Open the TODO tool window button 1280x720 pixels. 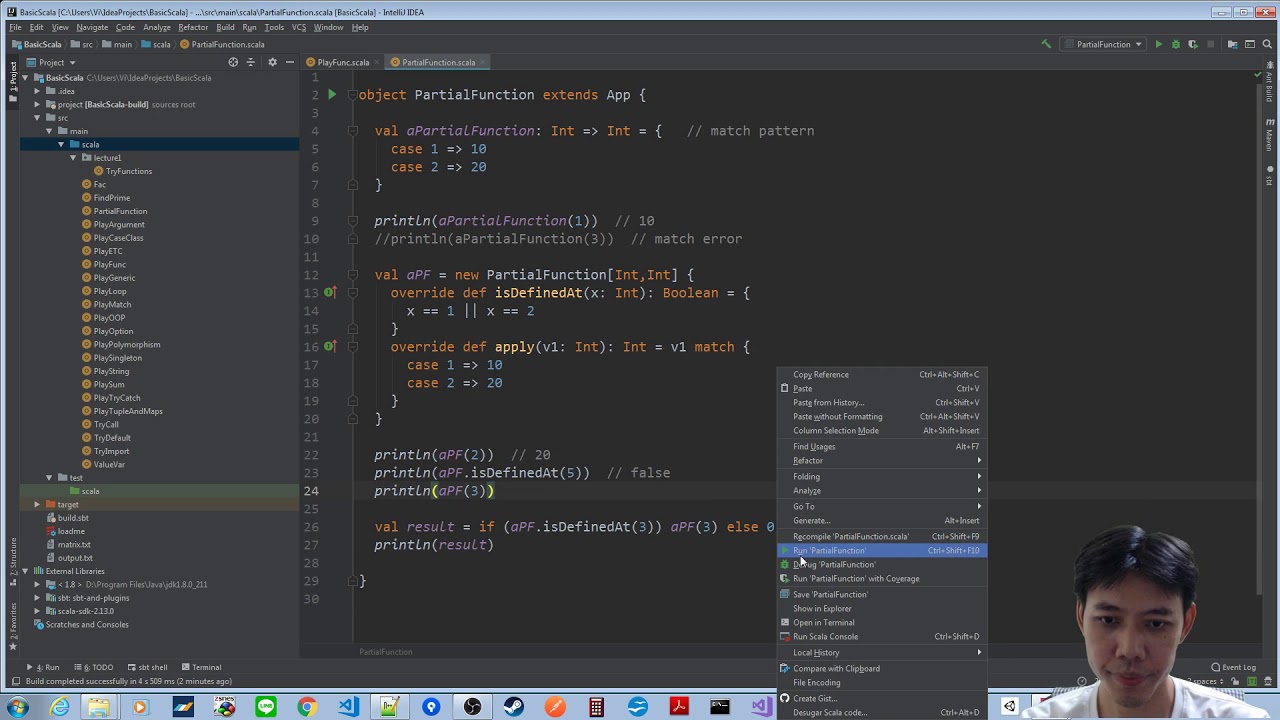pyautogui.click(x=94, y=667)
